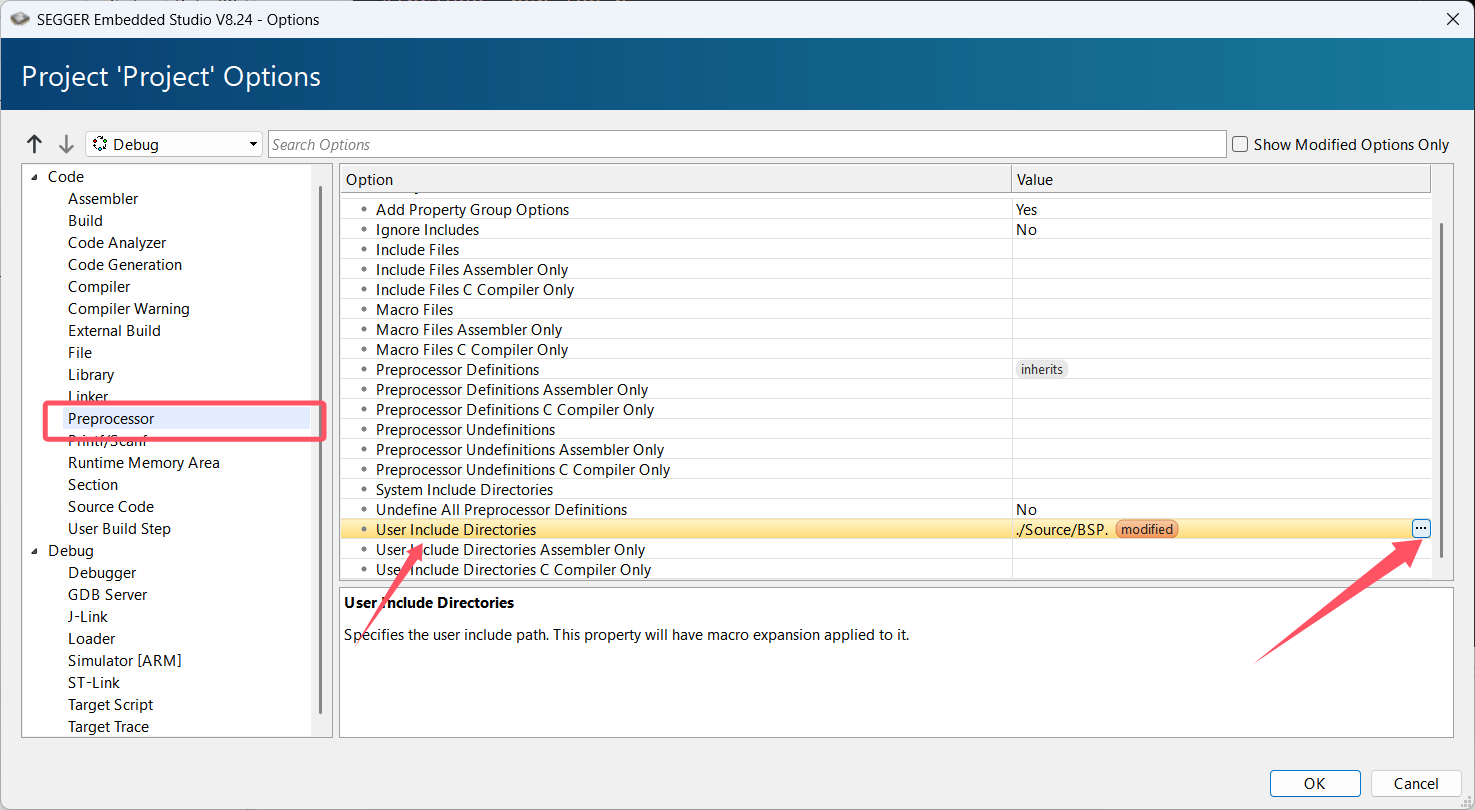Select the Loader category
Image resolution: width=1475 pixels, height=810 pixels.
92,639
